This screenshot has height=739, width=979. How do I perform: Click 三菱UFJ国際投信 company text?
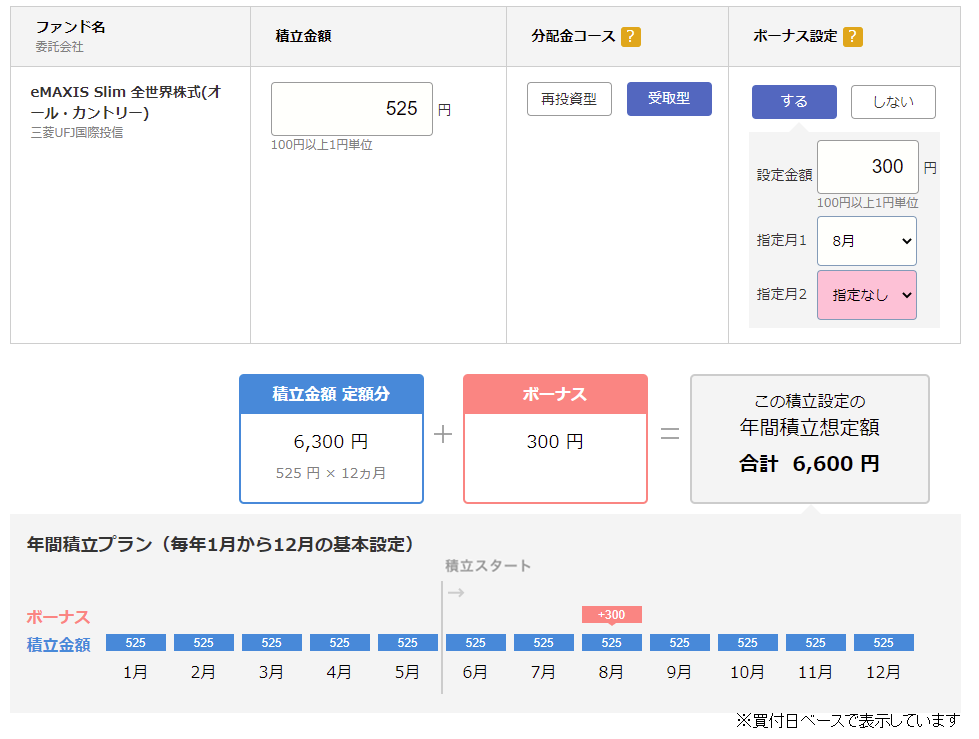77,132
